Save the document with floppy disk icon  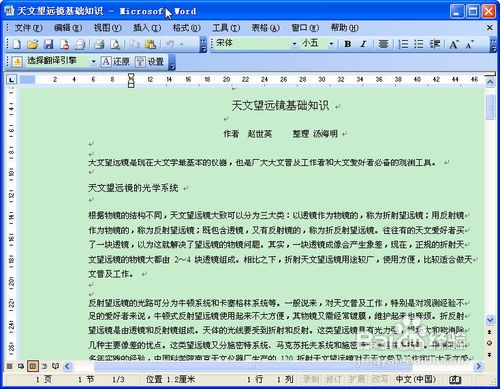pyautogui.click(x=49, y=44)
